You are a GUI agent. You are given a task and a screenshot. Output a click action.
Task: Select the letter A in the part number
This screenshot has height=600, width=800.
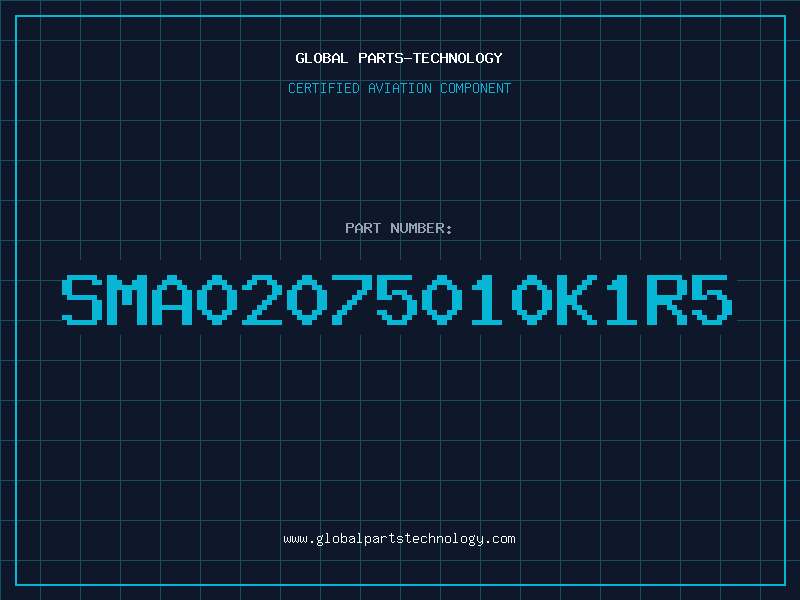pos(172,299)
